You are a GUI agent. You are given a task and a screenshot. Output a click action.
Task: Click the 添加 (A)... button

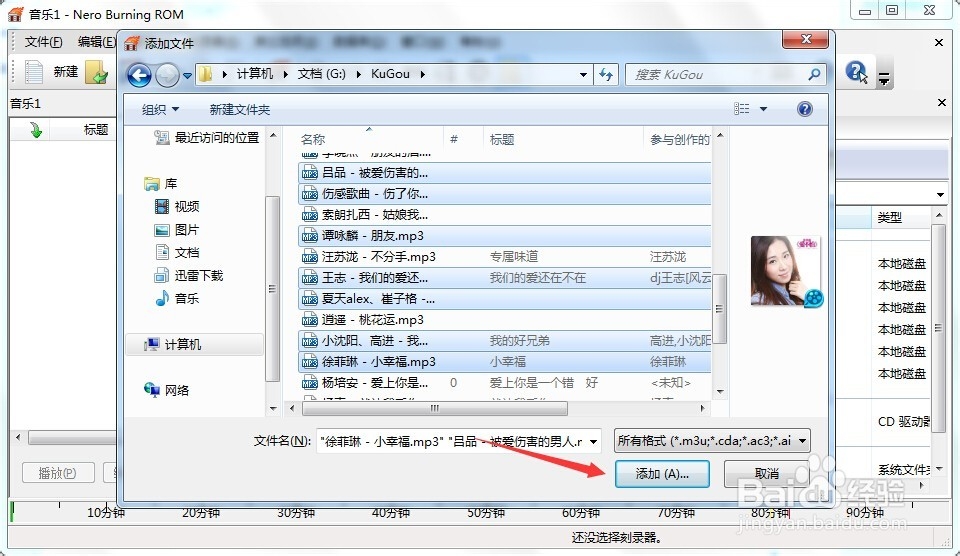pyautogui.click(x=662, y=474)
